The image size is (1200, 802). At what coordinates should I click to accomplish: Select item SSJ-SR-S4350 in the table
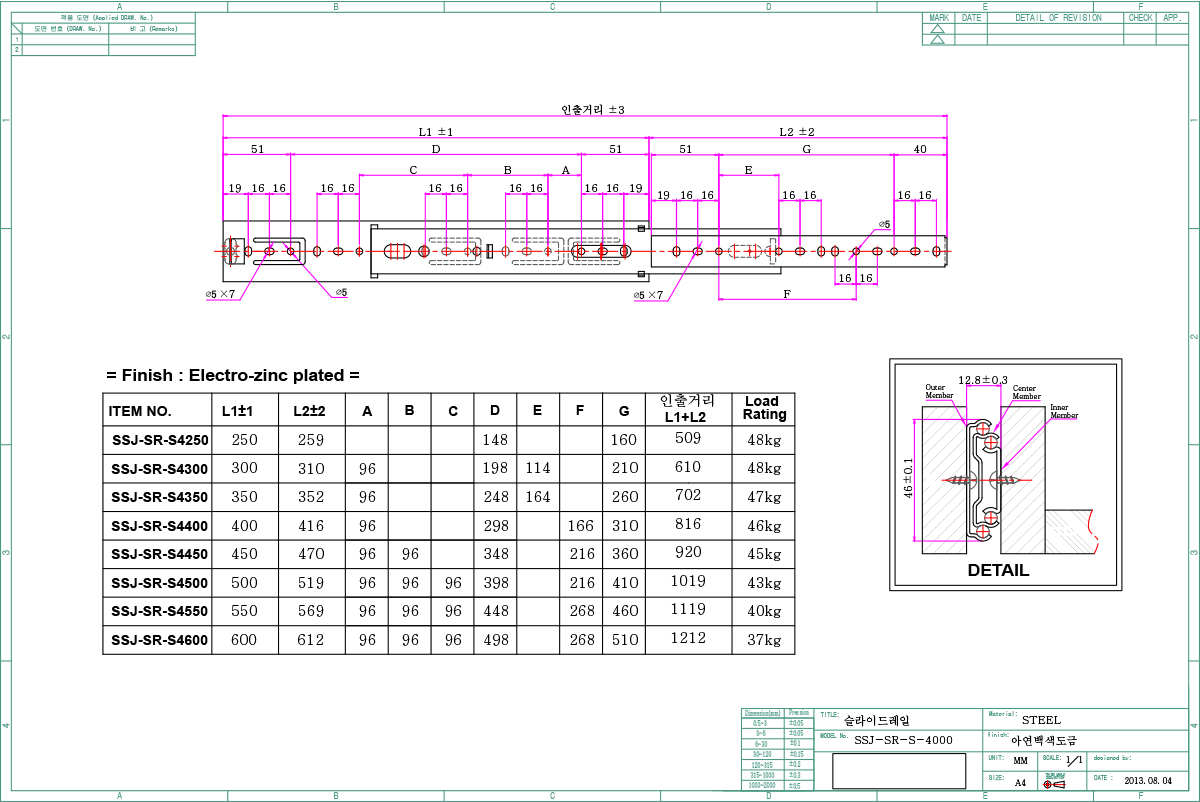click(x=160, y=497)
